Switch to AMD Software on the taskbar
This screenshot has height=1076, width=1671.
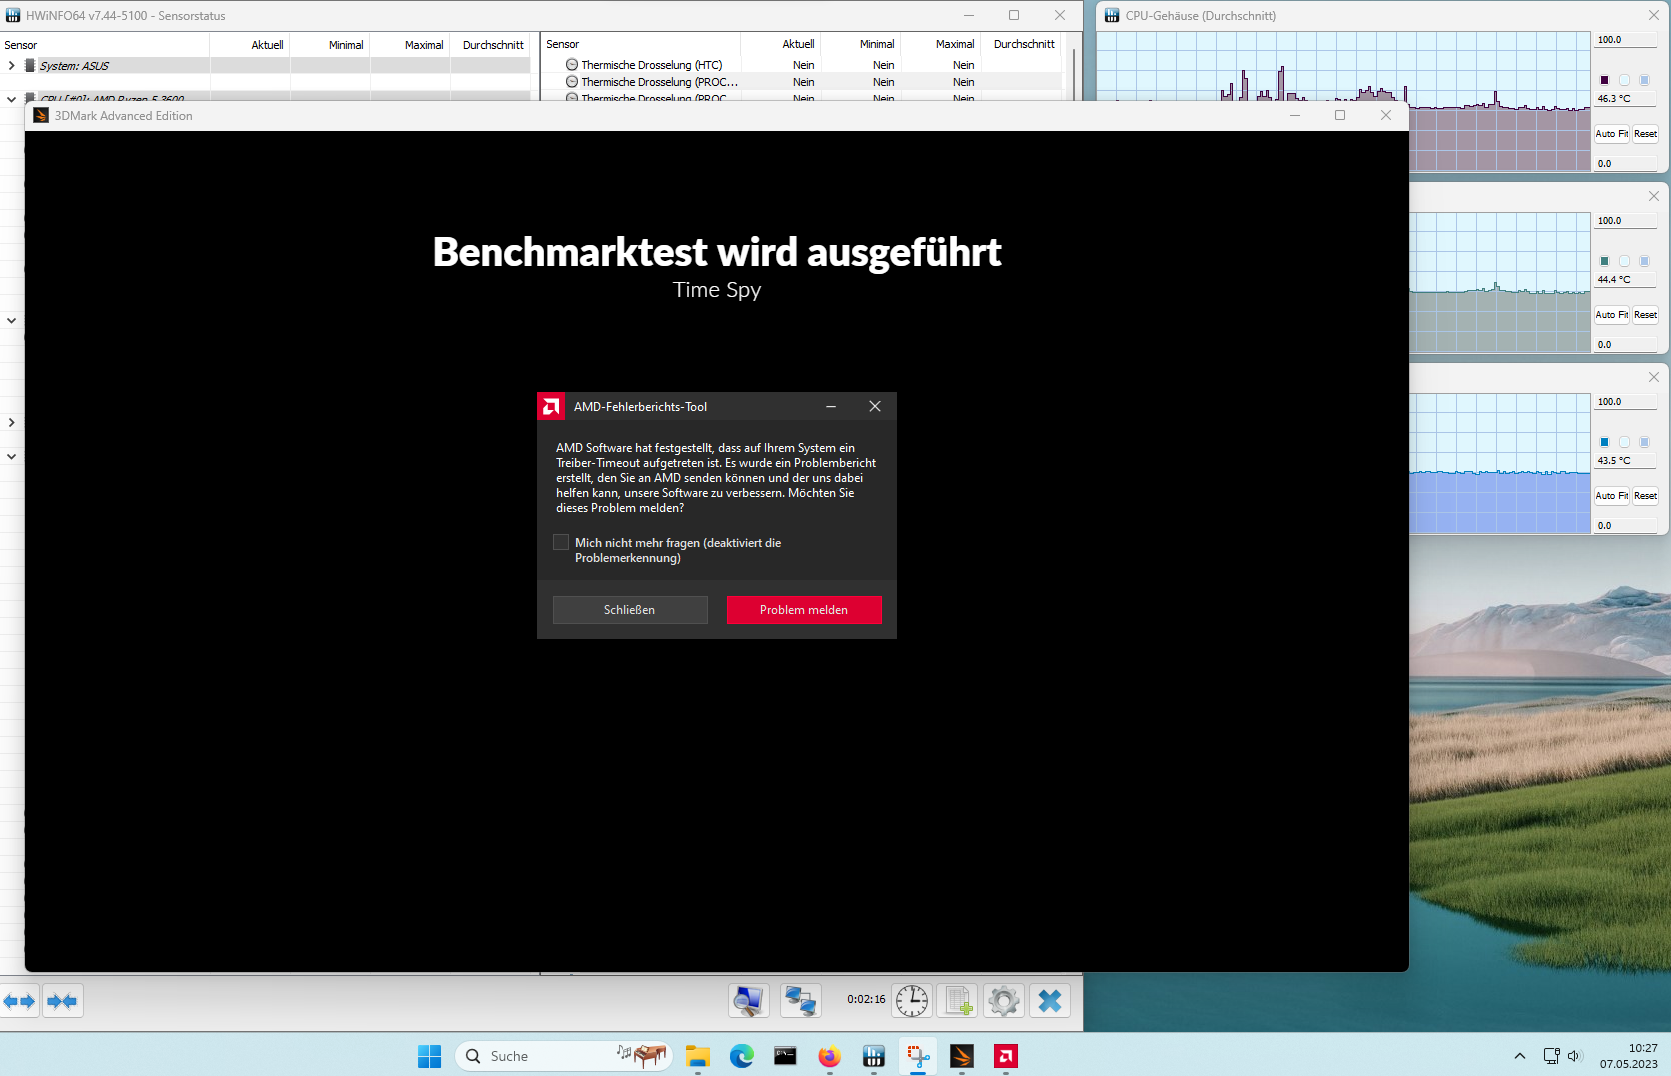(x=1005, y=1056)
